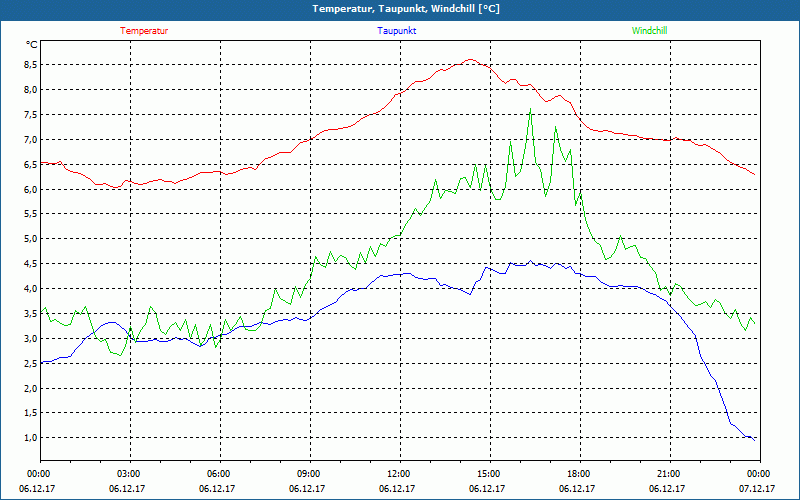Click the 6,0 y-axis value
Screen dimensions: 800x500
[x=31, y=189]
